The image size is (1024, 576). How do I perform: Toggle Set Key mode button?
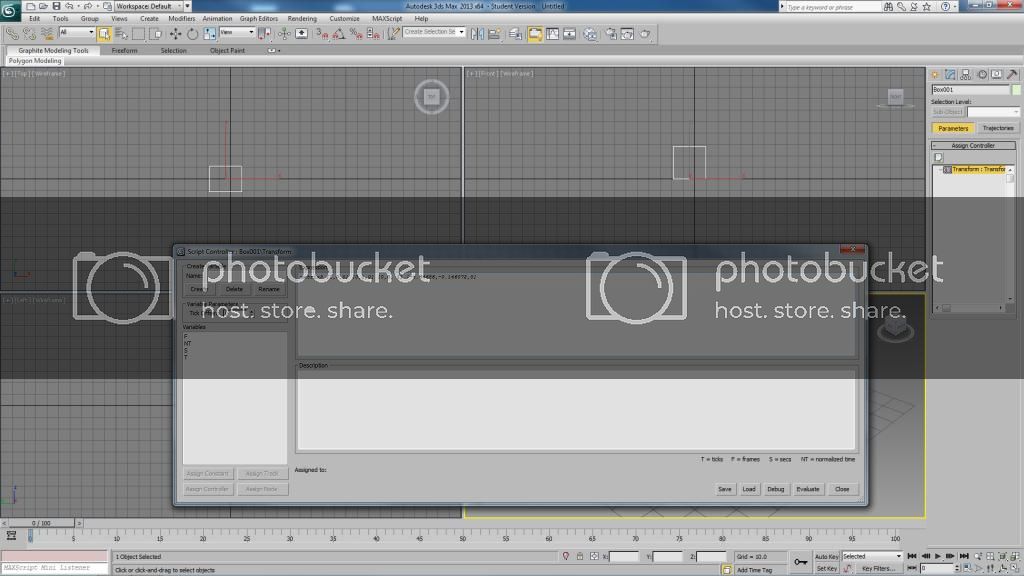pyautogui.click(x=826, y=568)
